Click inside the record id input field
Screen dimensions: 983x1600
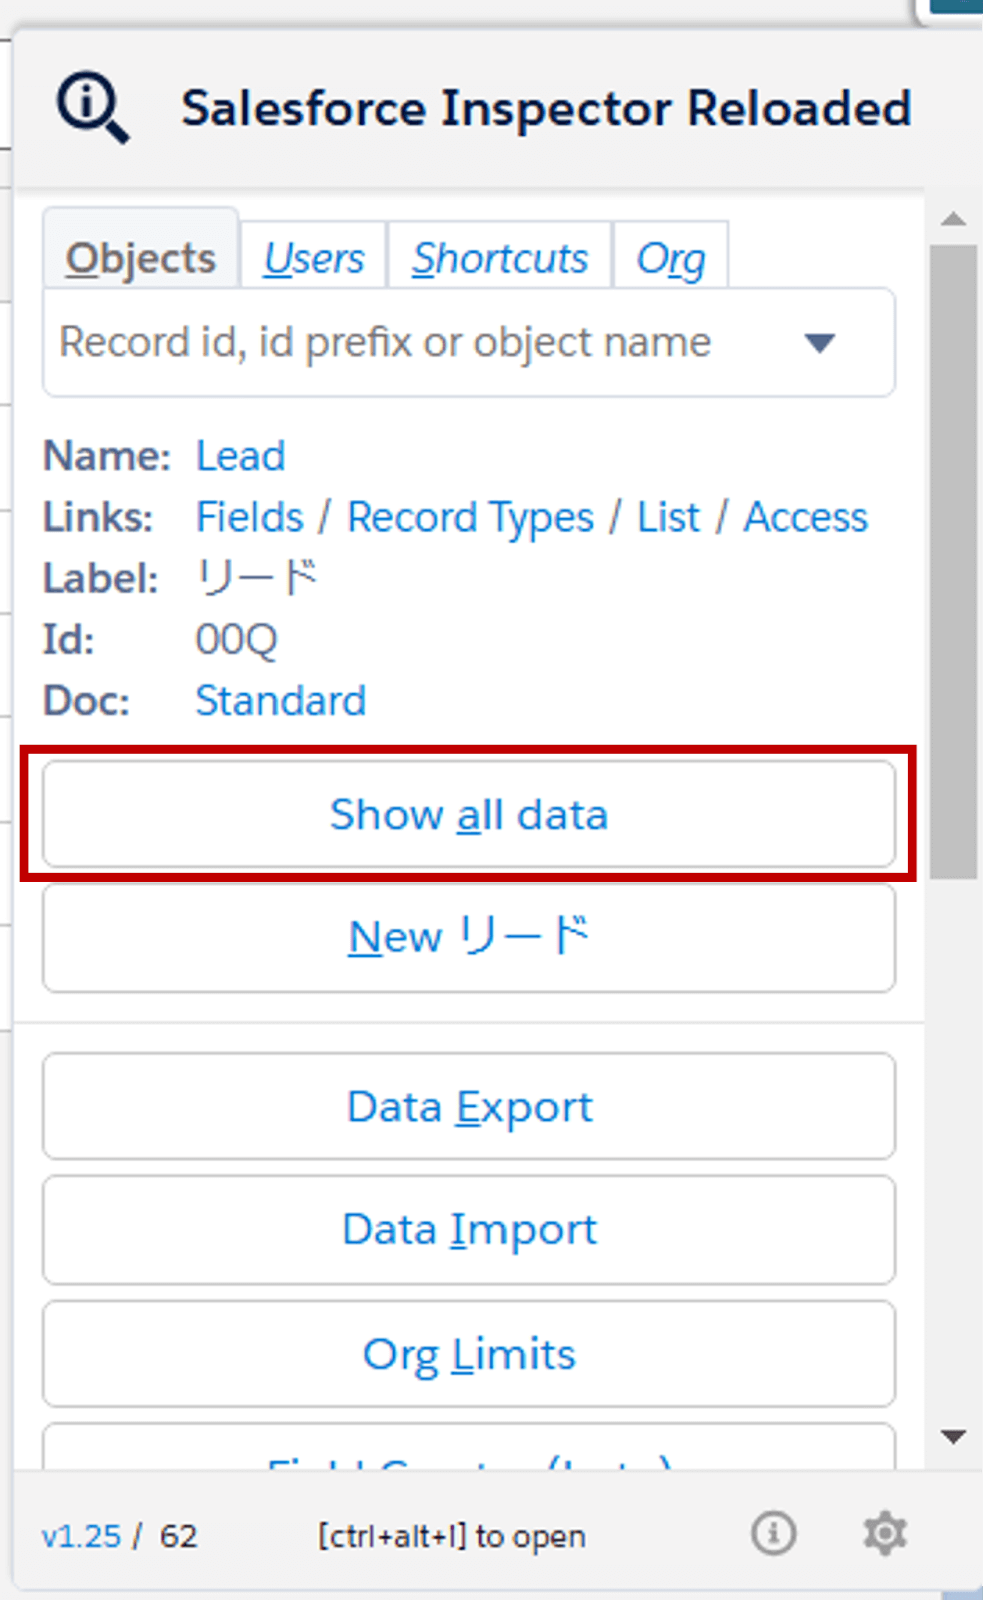400,343
